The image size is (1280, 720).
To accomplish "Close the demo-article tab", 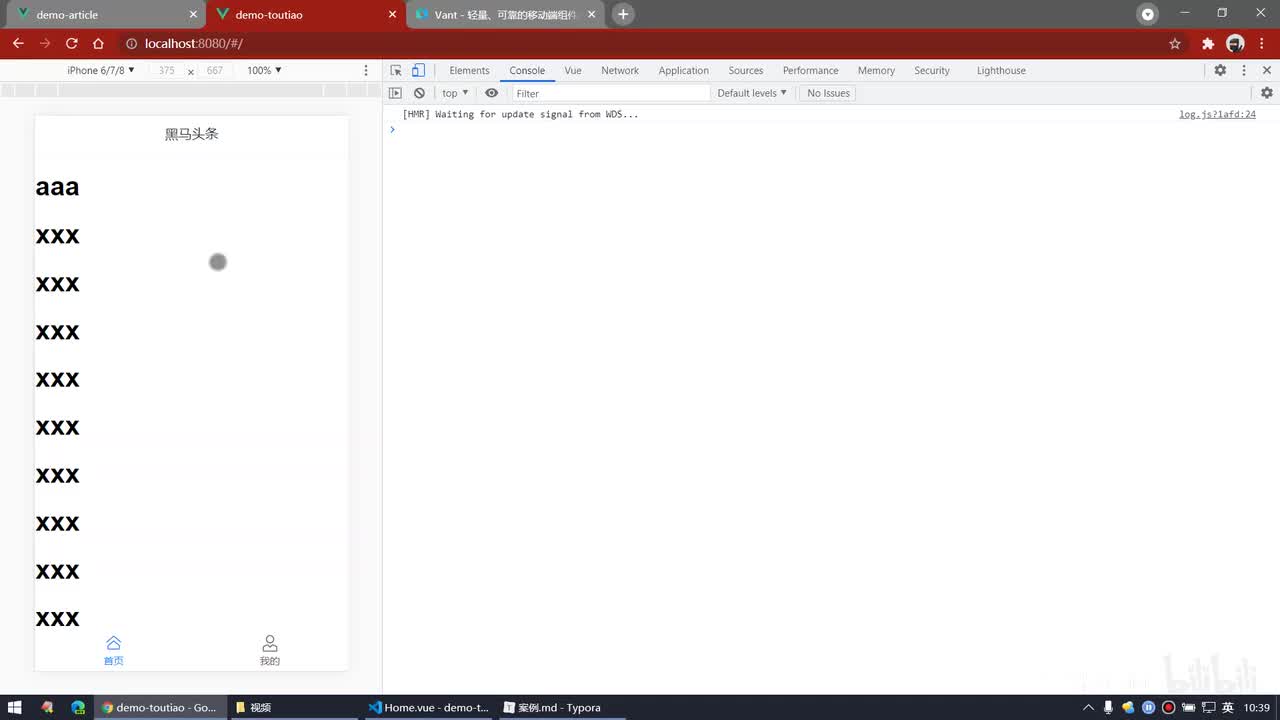I will 193,15.
